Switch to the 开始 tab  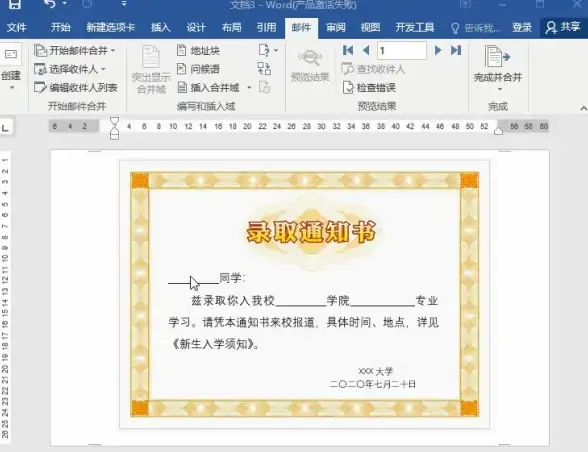[60, 27]
